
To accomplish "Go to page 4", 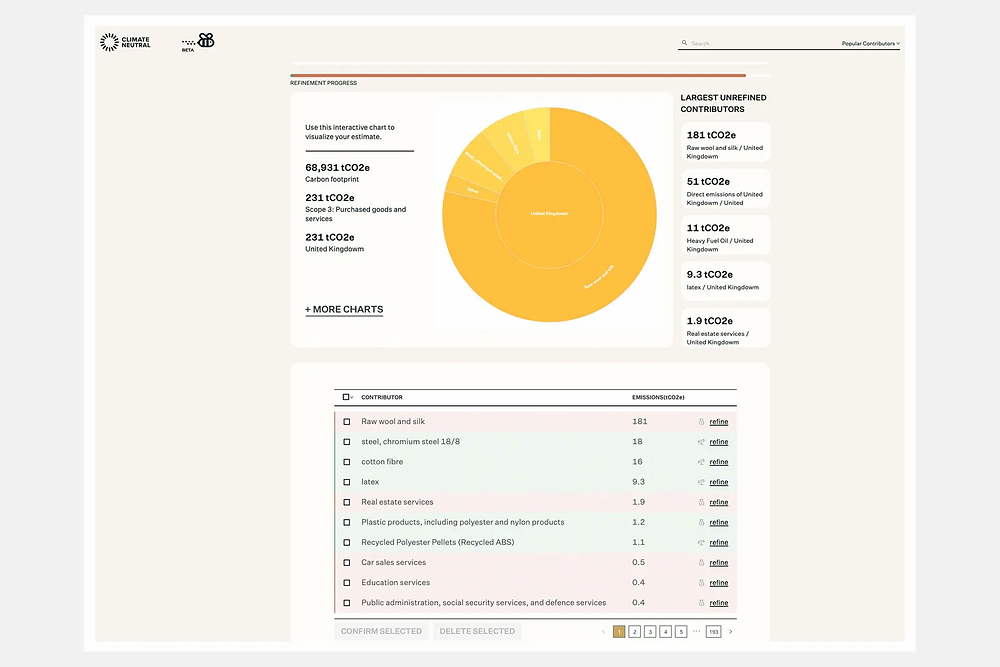I will 665,632.
